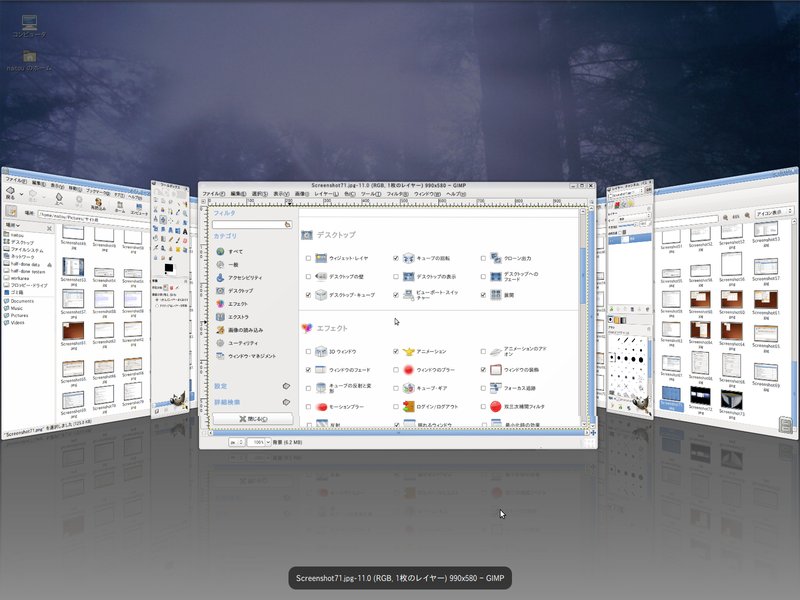Select Pictures in the left file manager sidebar
This screenshot has height=600, width=800.
coord(19,315)
